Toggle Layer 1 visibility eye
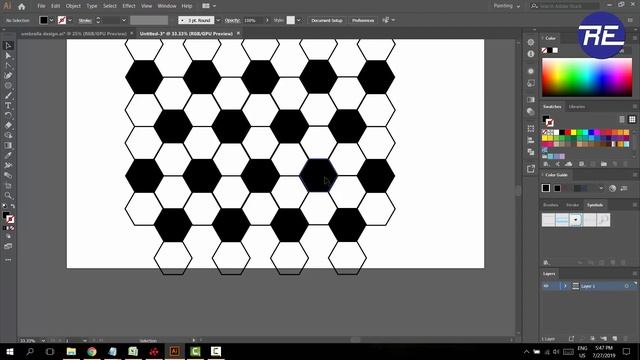Image resolution: width=640 pixels, height=360 pixels. 546,286
